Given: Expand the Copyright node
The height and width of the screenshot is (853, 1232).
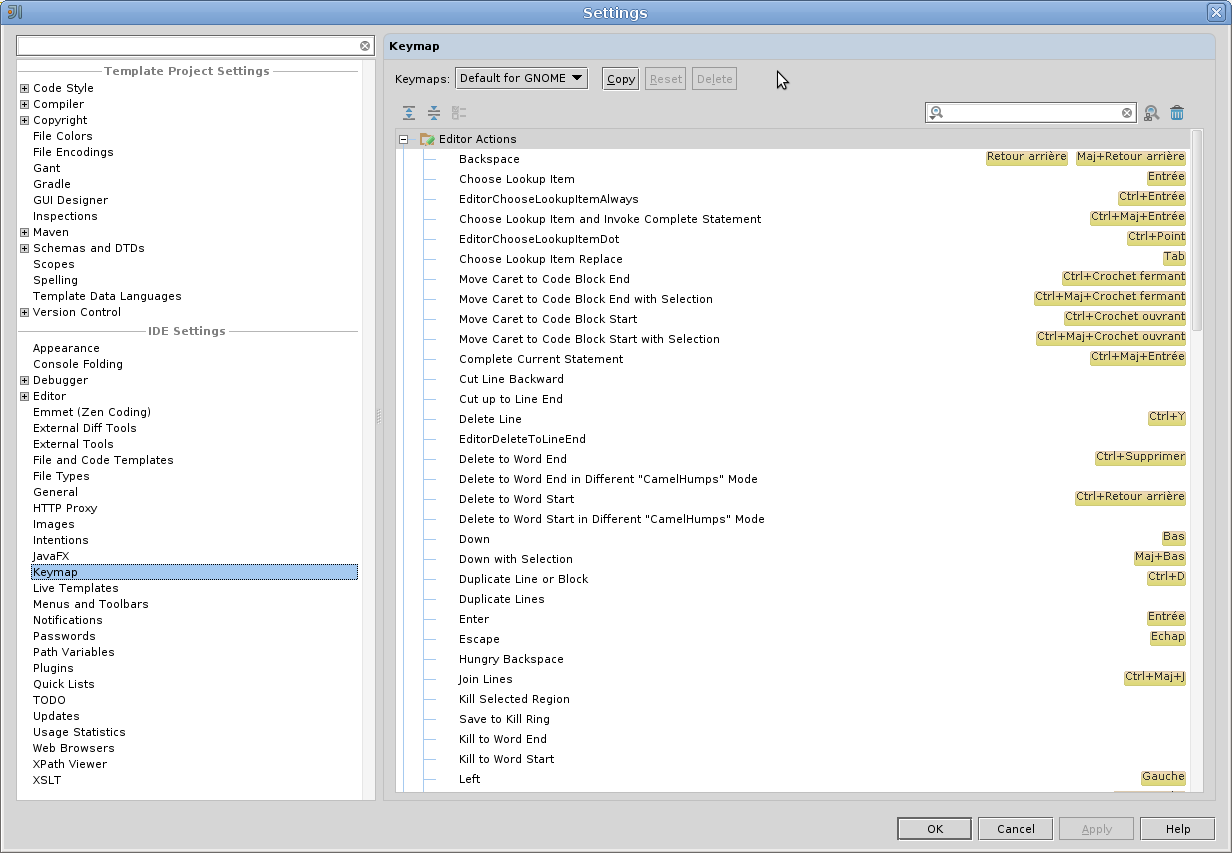Looking at the screenshot, I should pos(24,120).
